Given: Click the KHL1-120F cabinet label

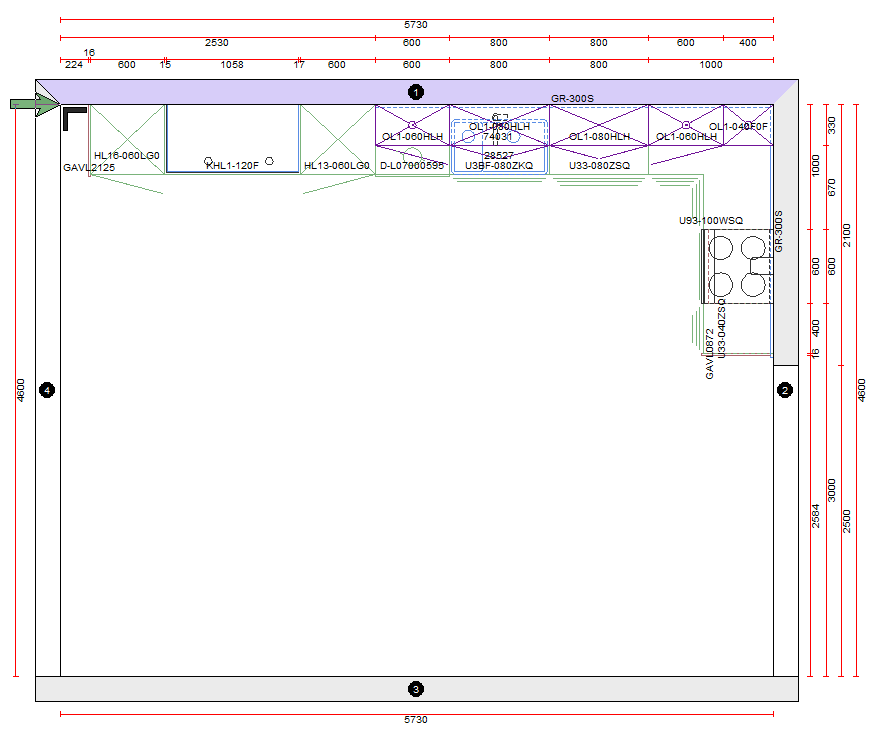Looking at the screenshot, I should (232, 166).
